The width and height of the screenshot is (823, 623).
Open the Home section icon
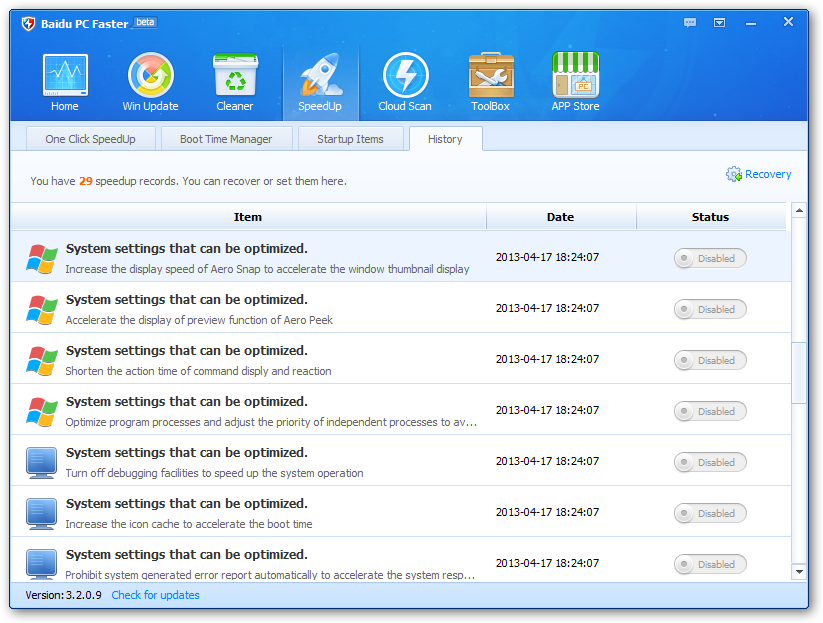coord(65,75)
